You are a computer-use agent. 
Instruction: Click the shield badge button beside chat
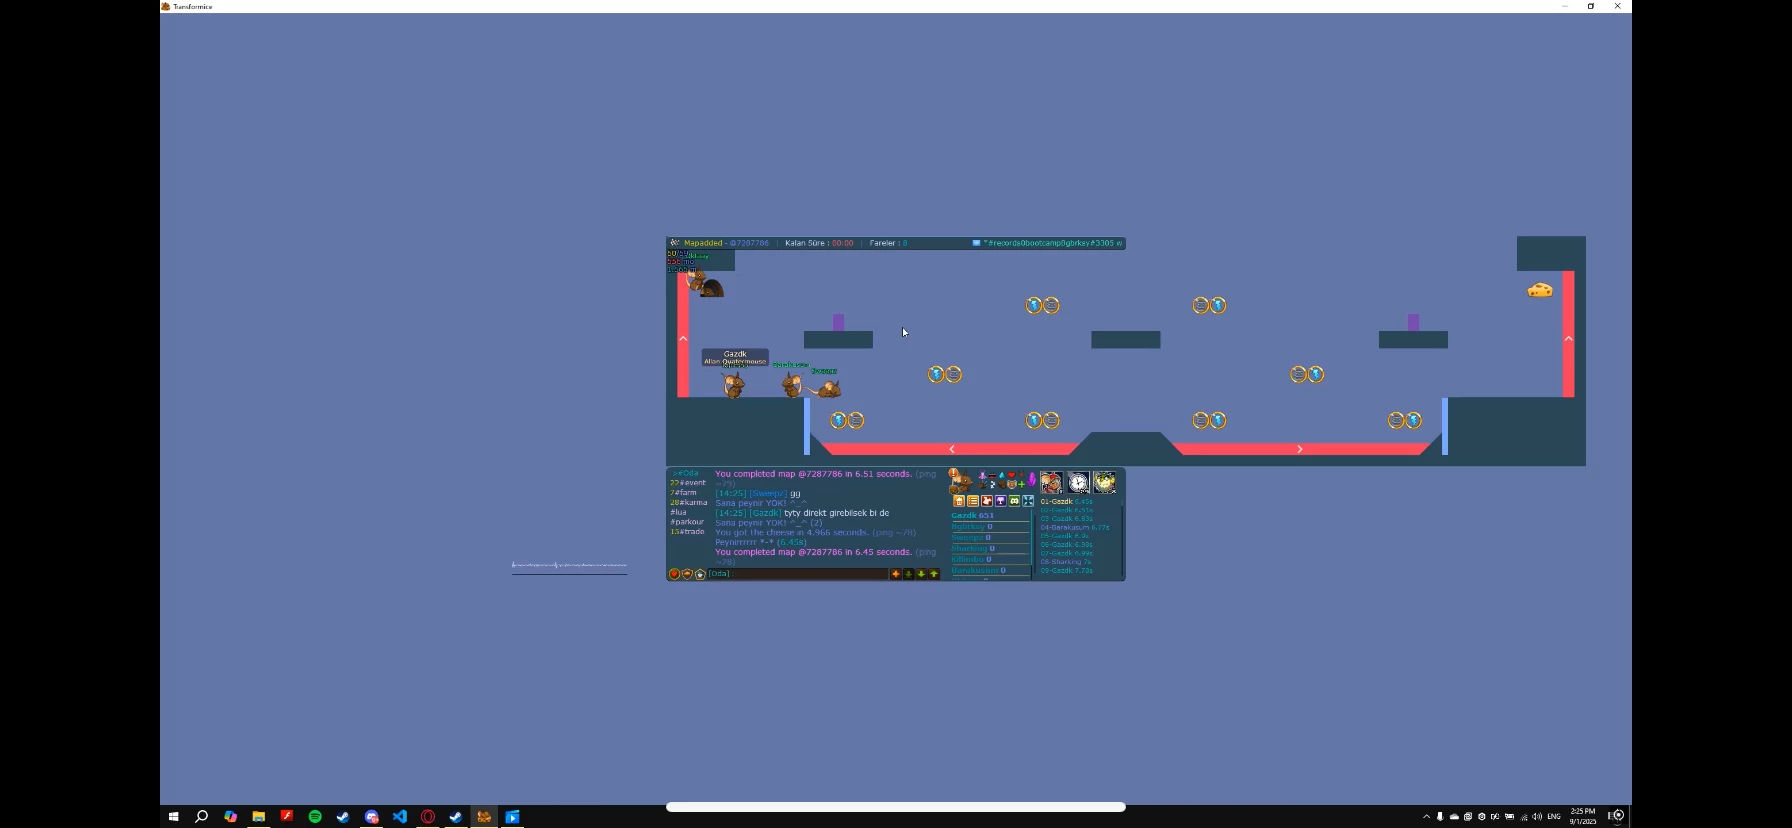click(x=687, y=574)
